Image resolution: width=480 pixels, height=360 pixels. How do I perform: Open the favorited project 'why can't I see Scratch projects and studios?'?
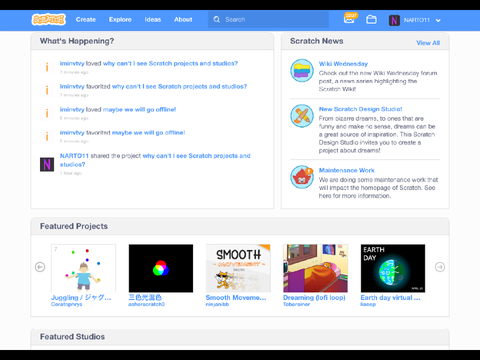(x=179, y=86)
